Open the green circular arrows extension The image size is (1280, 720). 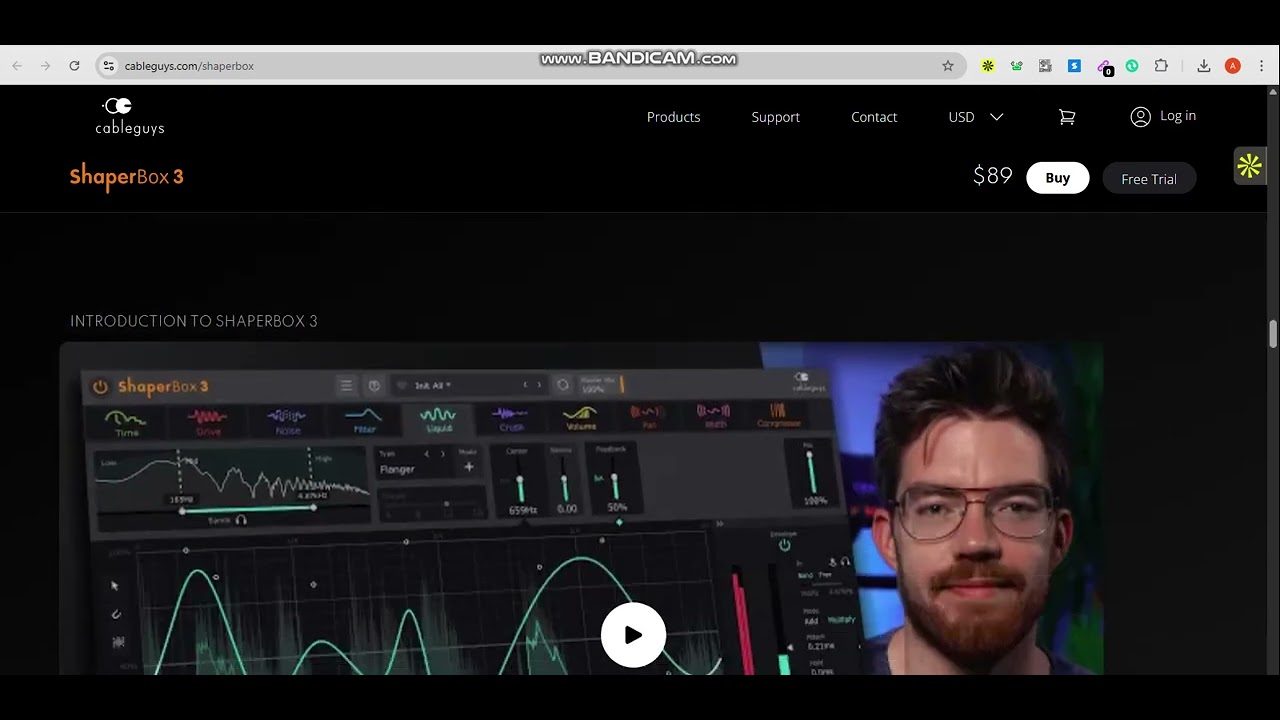pos(1132,66)
